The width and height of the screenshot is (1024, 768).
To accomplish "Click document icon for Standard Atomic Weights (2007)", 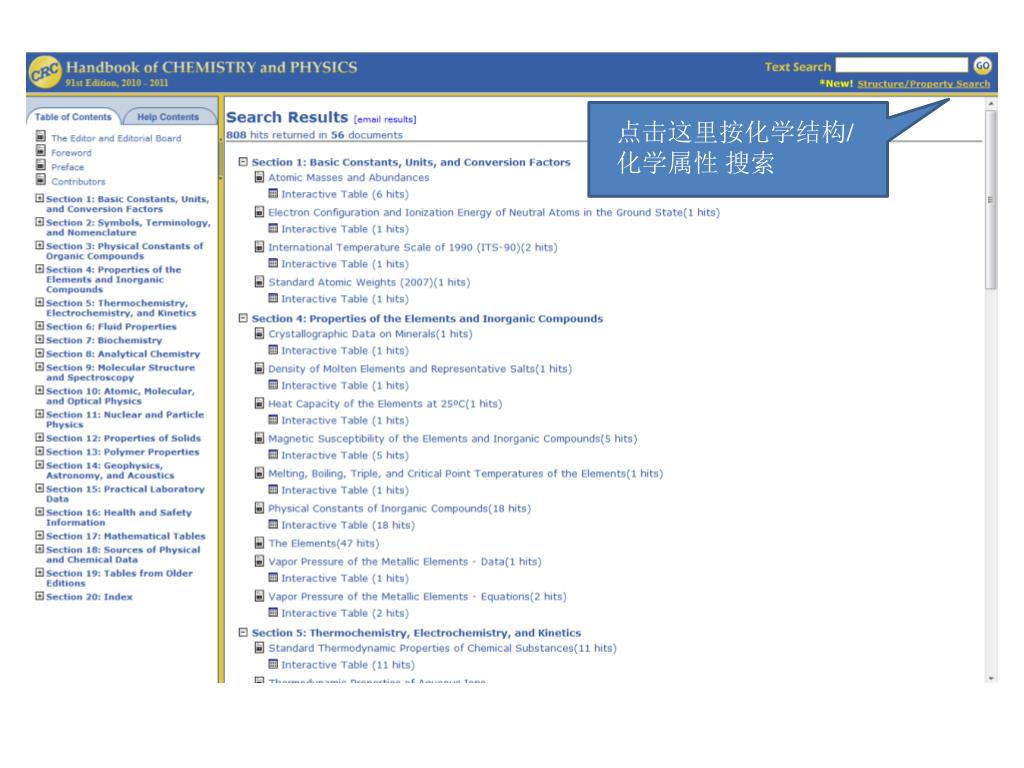I will click(x=259, y=282).
